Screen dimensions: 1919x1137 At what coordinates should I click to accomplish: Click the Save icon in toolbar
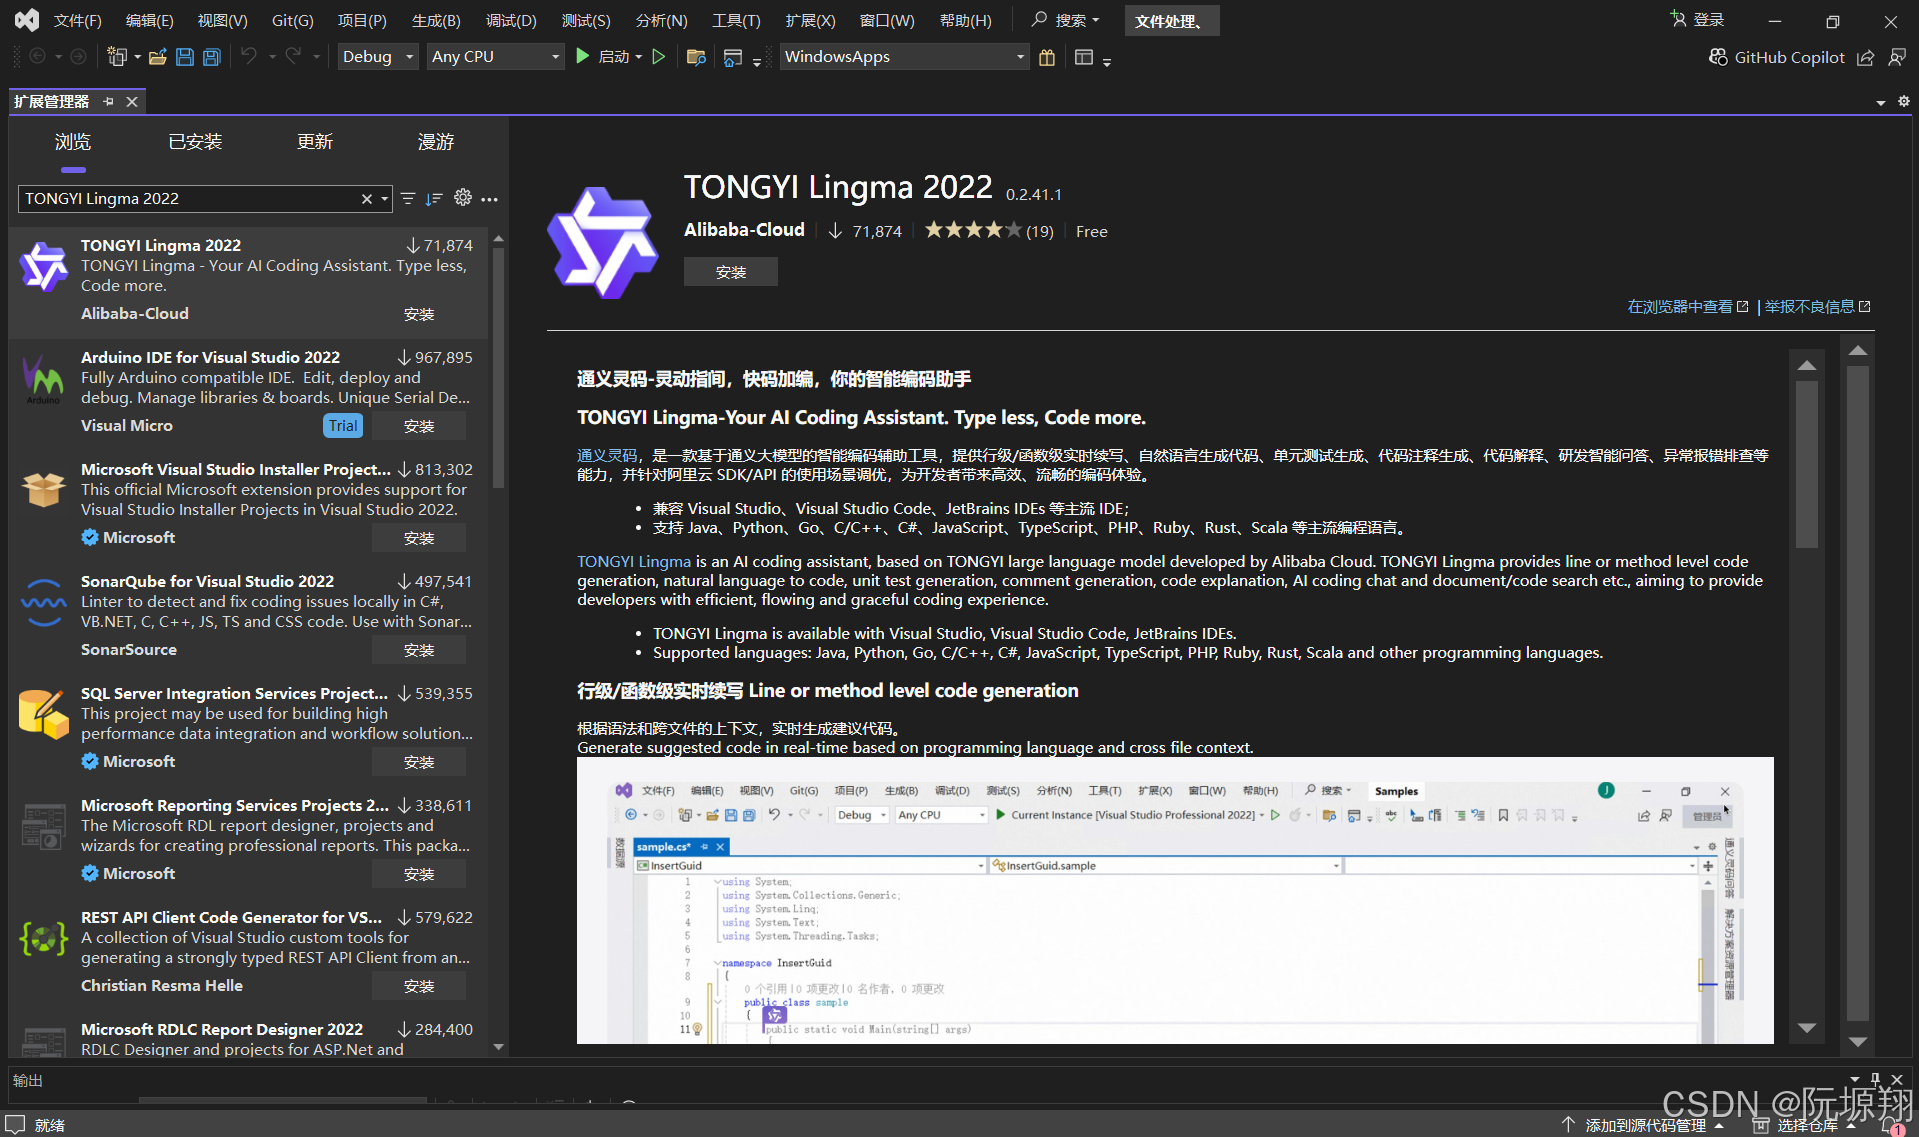[x=185, y=57]
